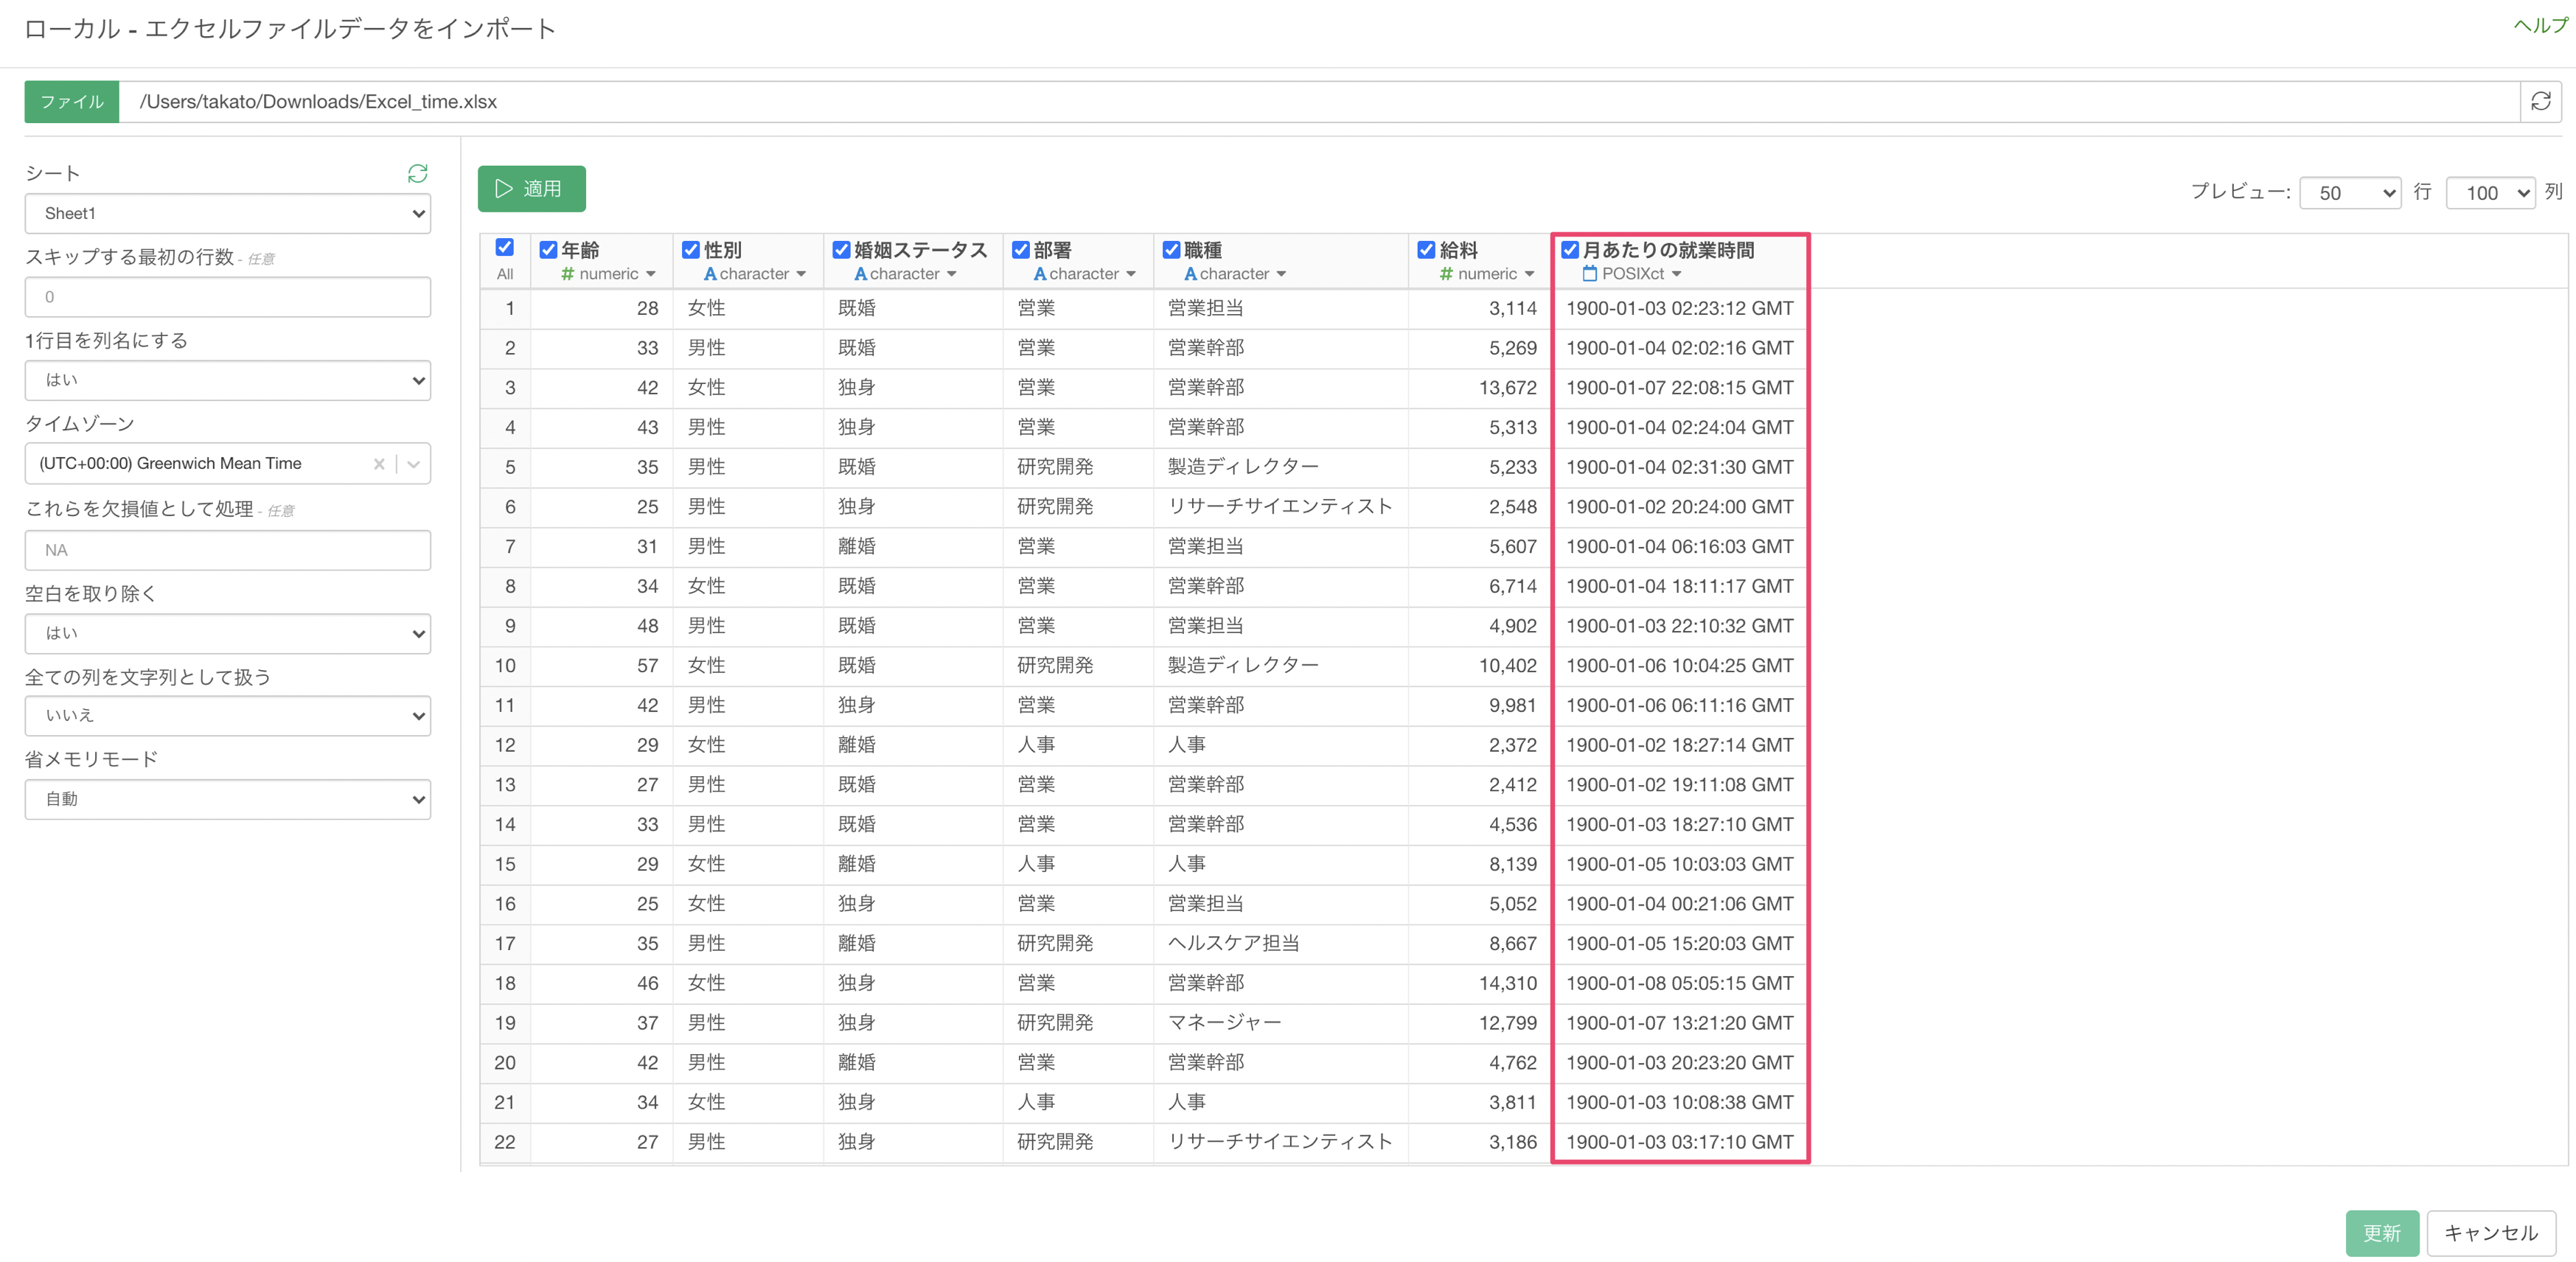Viewport: 2576px width, 1262px height.
Task: Open the 省メモリモード dropdown
Action: tap(228, 799)
